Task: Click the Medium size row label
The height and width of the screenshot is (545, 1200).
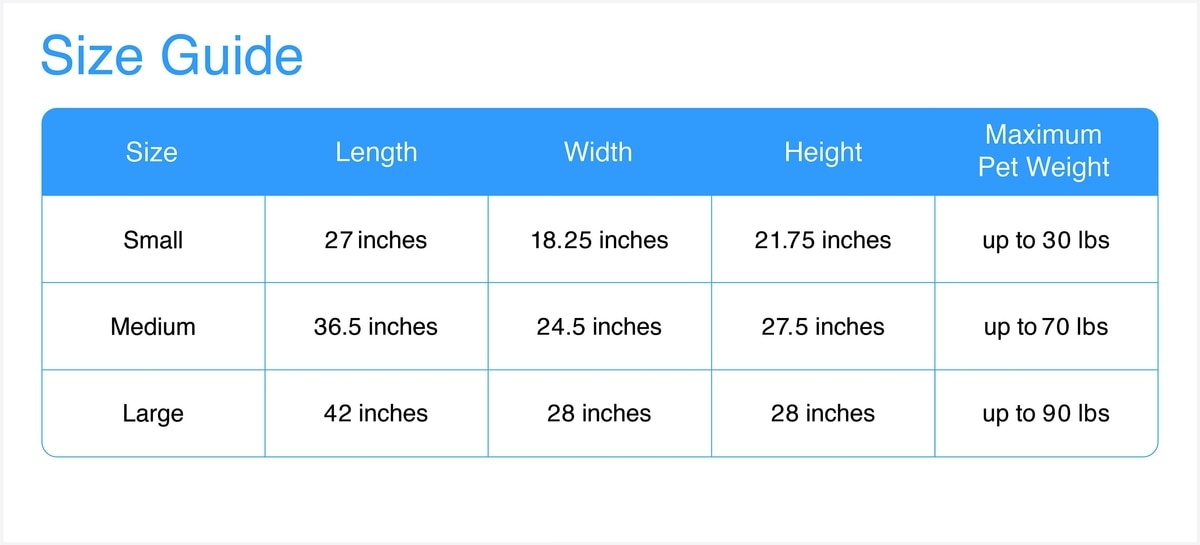Action: [x=153, y=327]
